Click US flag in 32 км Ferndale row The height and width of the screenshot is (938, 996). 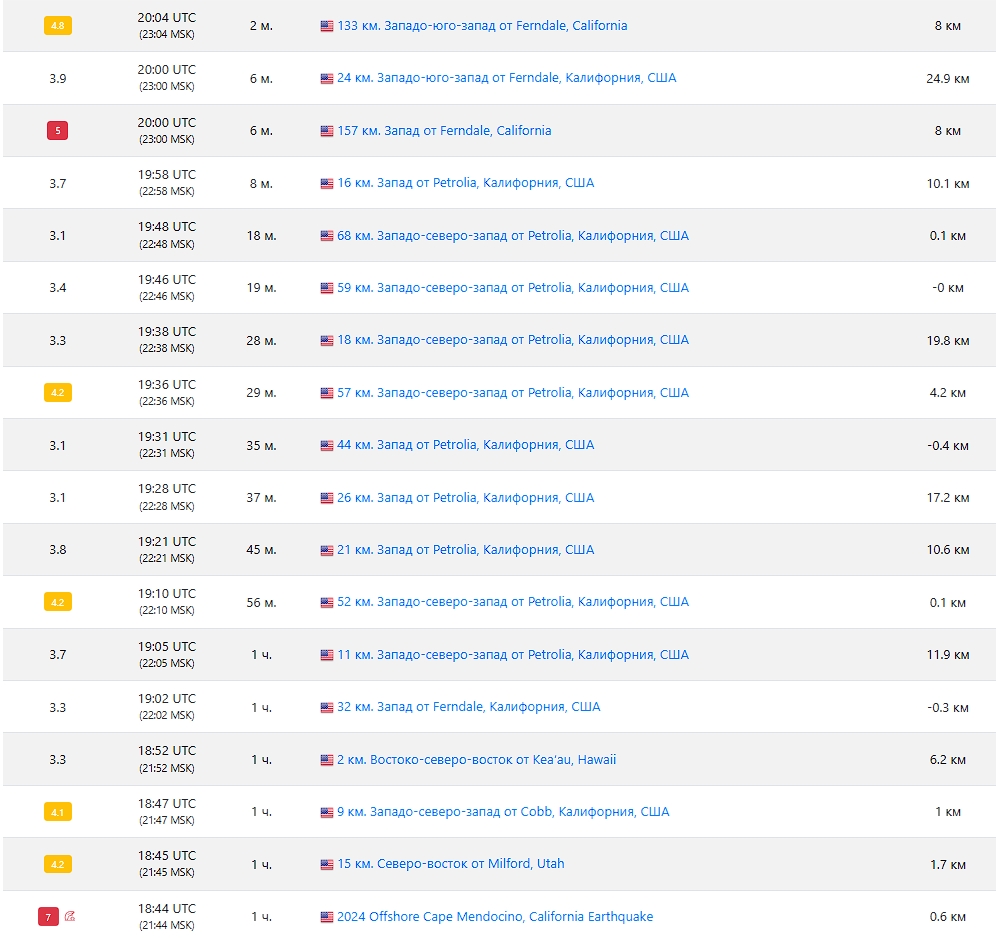click(326, 707)
